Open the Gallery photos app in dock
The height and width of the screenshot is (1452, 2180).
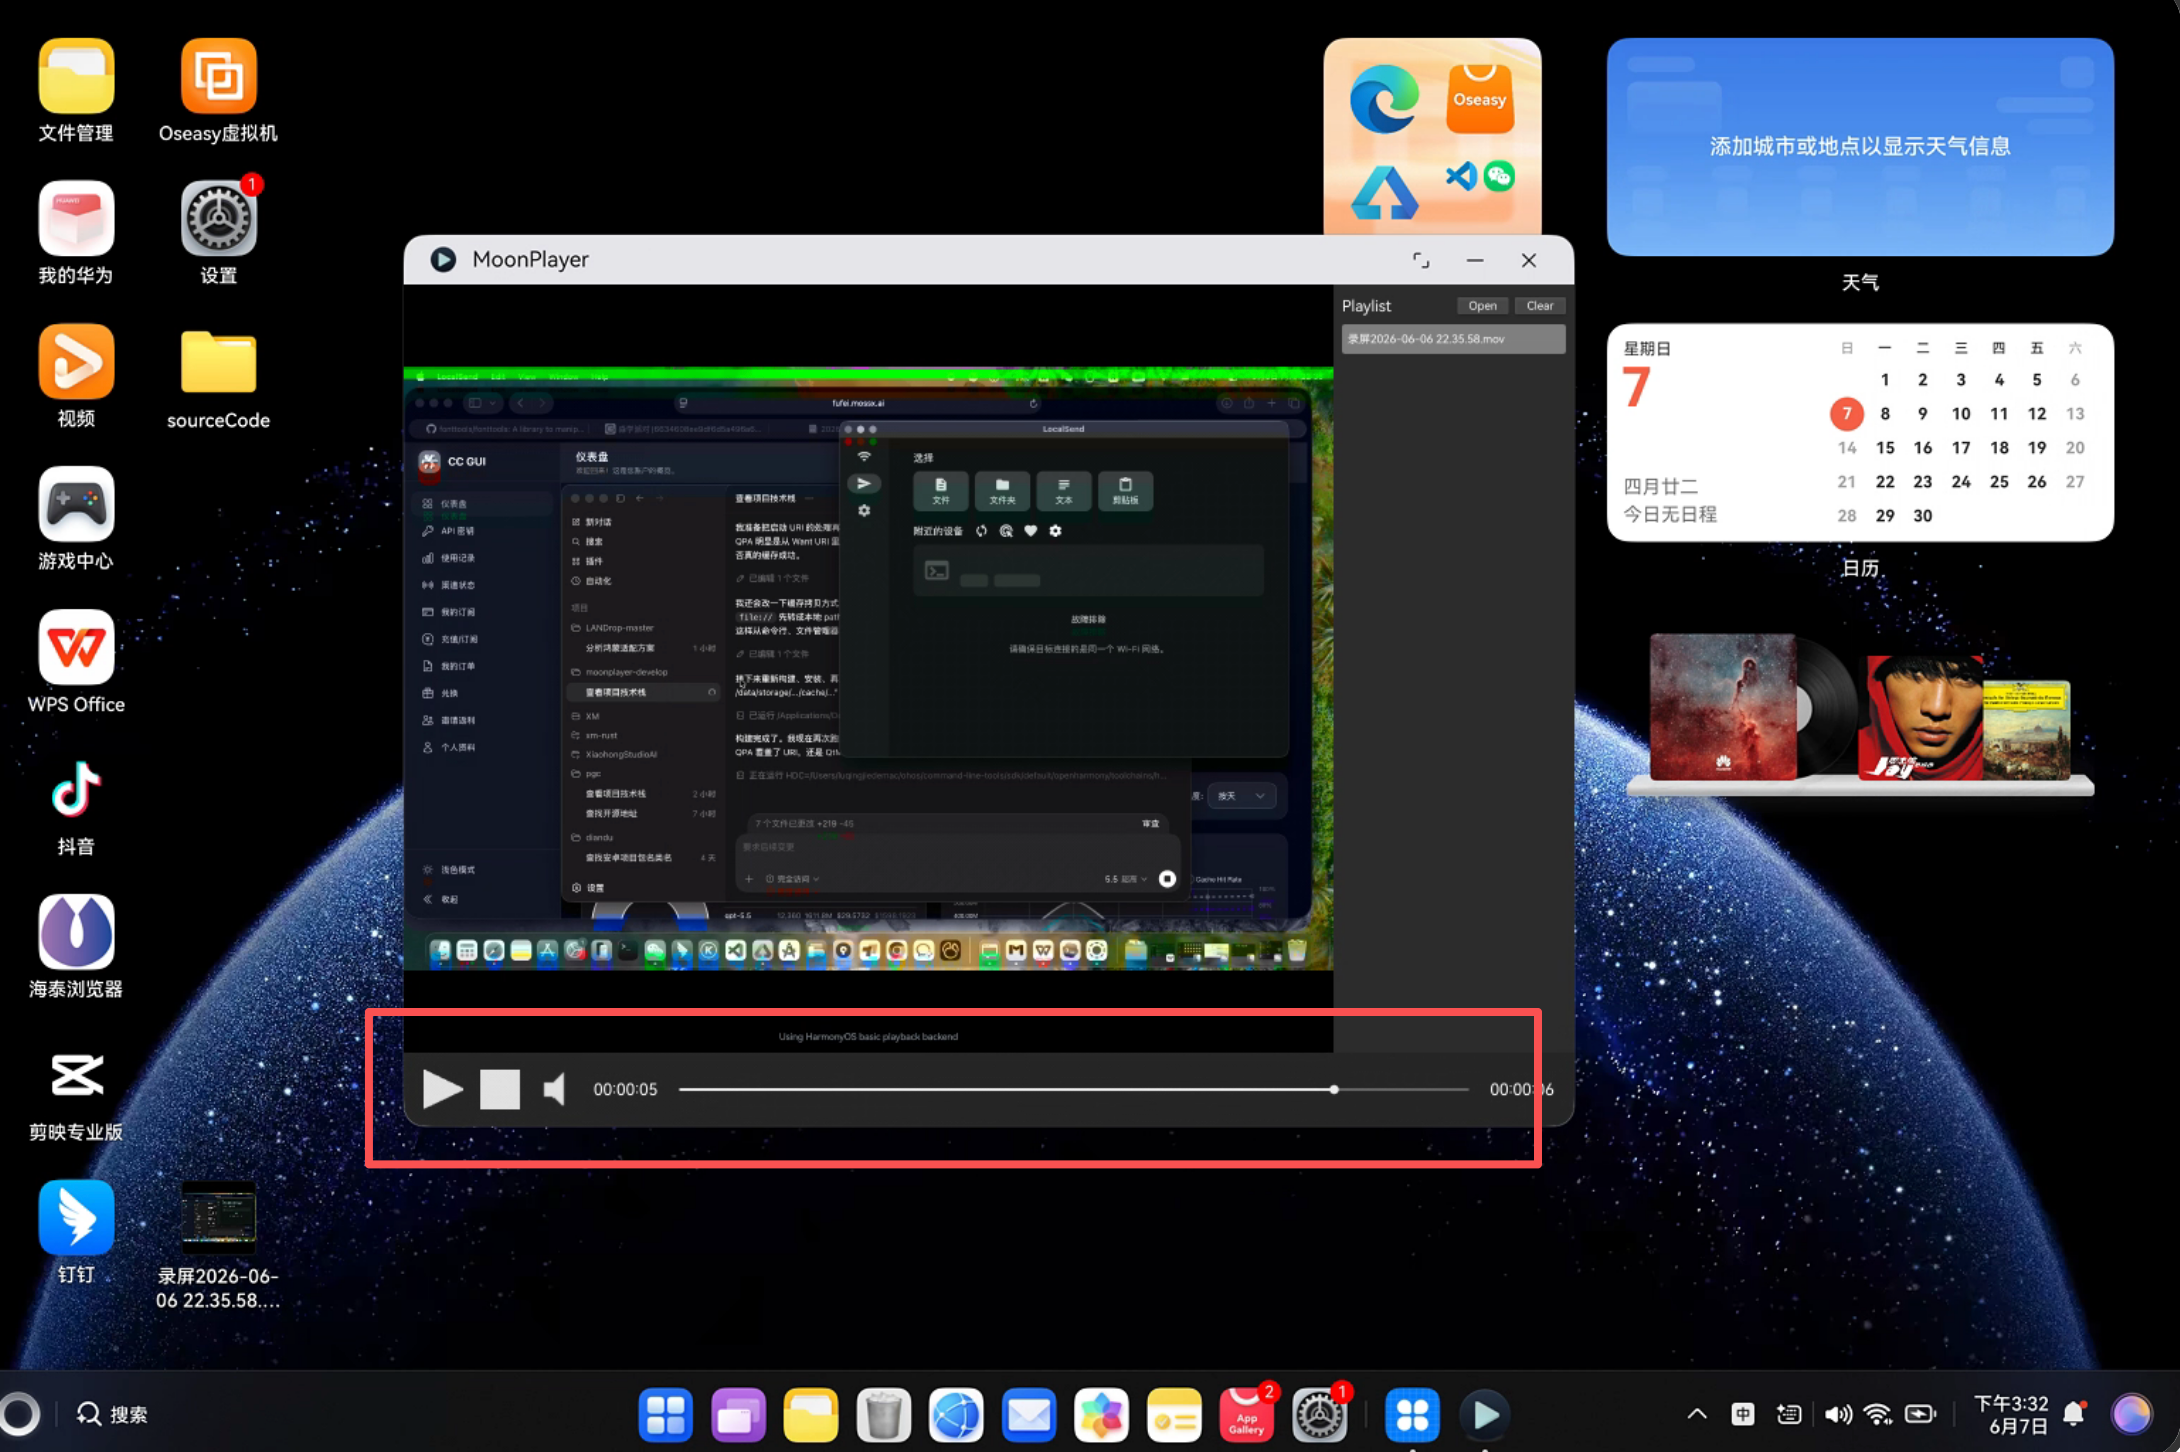tap(1101, 1415)
